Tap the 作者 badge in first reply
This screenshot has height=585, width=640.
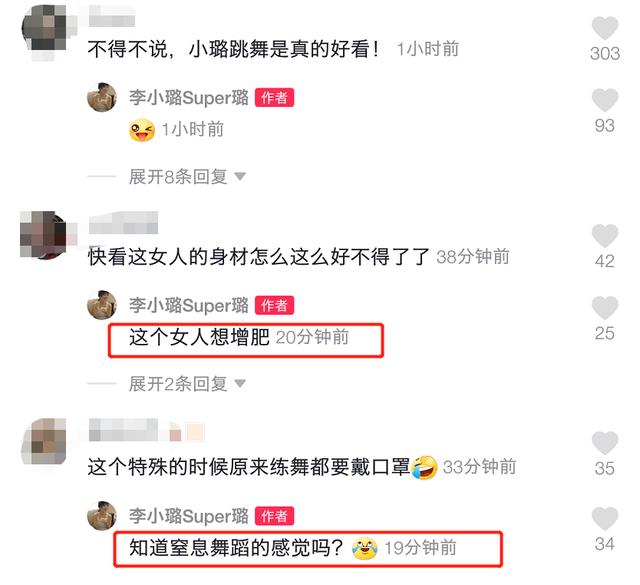(x=274, y=98)
